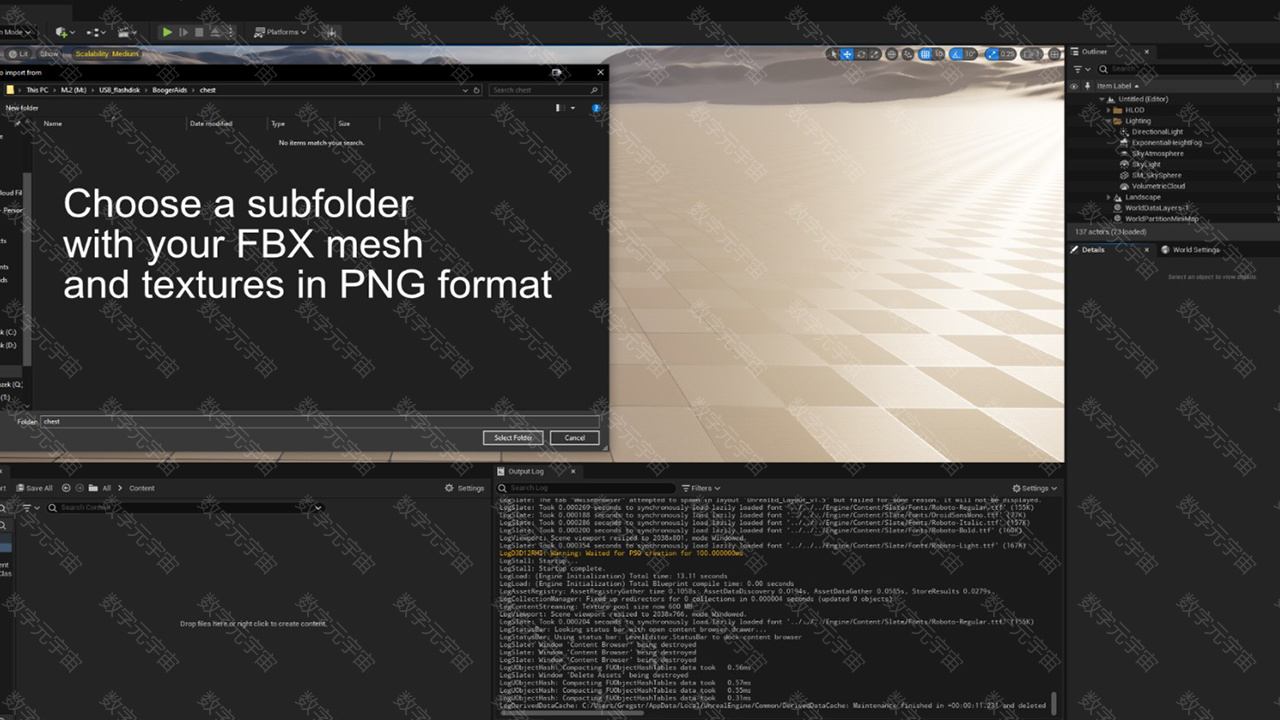Image resolution: width=1280 pixels, height=720 pixels.
Task: Click the Search chest field
Action: (544, 90)
